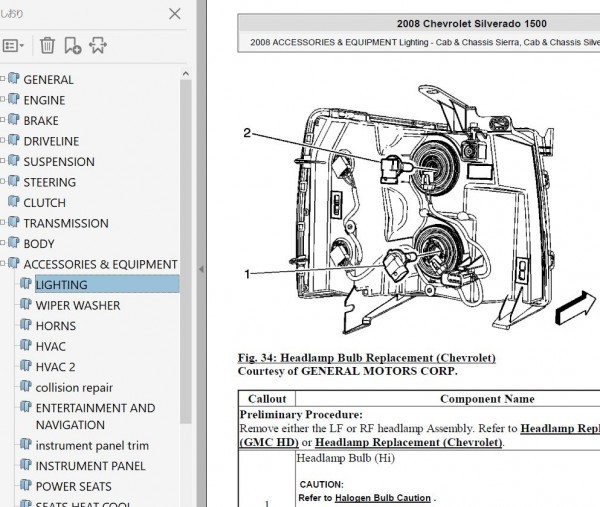Expand the BRAKE bookmark
Image resolution: width=600 pixels, height=507 pixels.
tap(3, 120)
